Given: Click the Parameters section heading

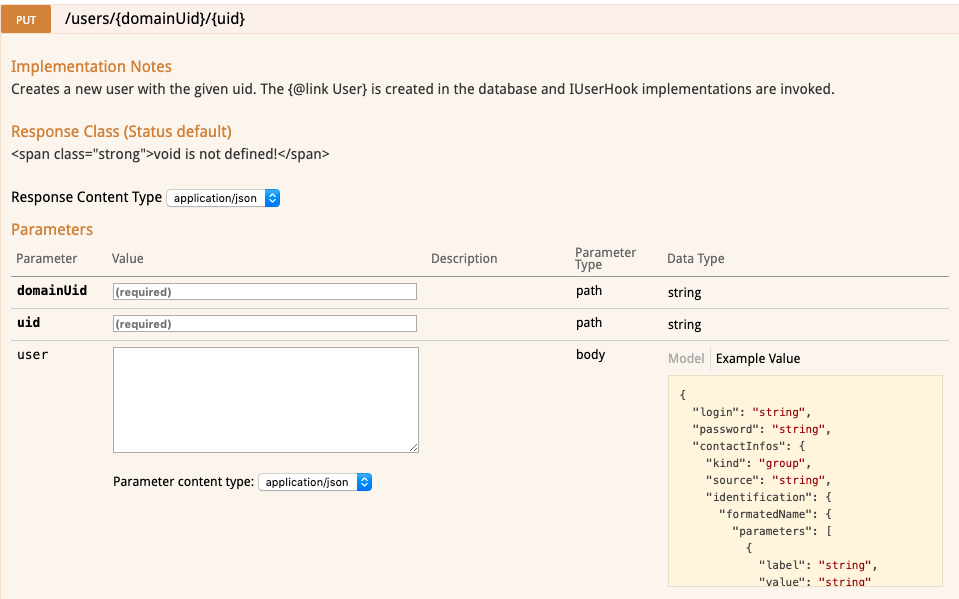Looking at the screenshot, I should tap(52, 230).
